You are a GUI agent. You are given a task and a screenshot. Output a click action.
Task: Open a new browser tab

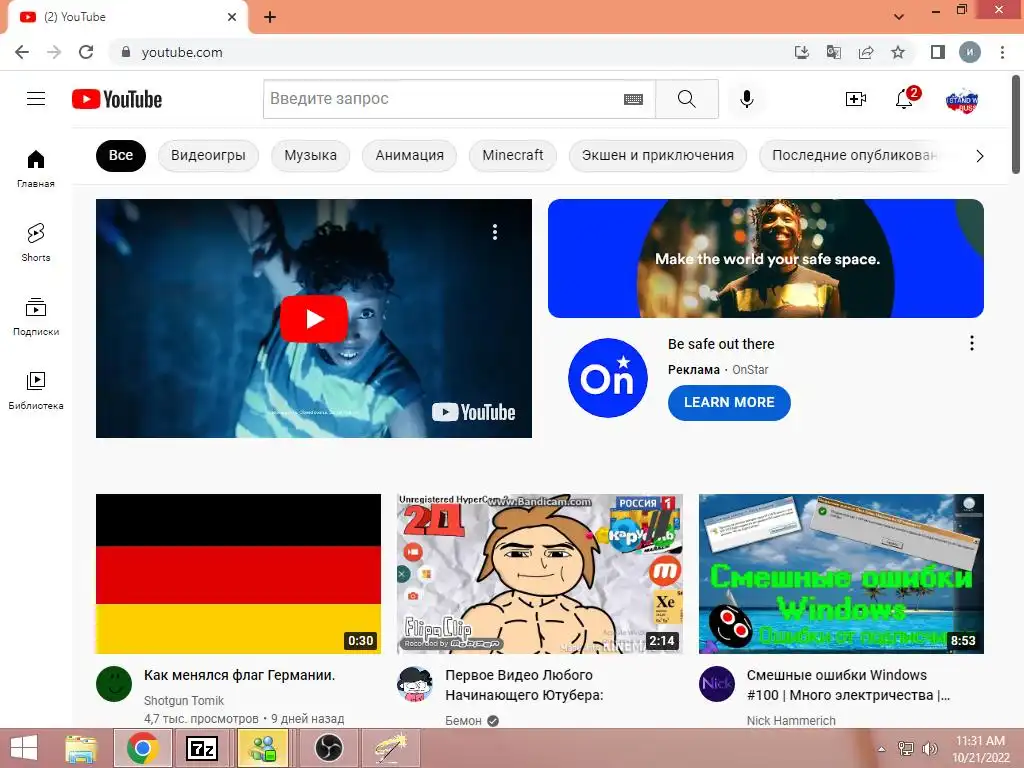(270, 17)
